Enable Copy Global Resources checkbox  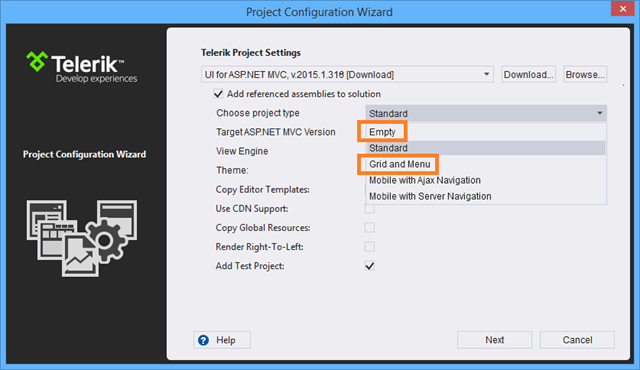[370, 228]
